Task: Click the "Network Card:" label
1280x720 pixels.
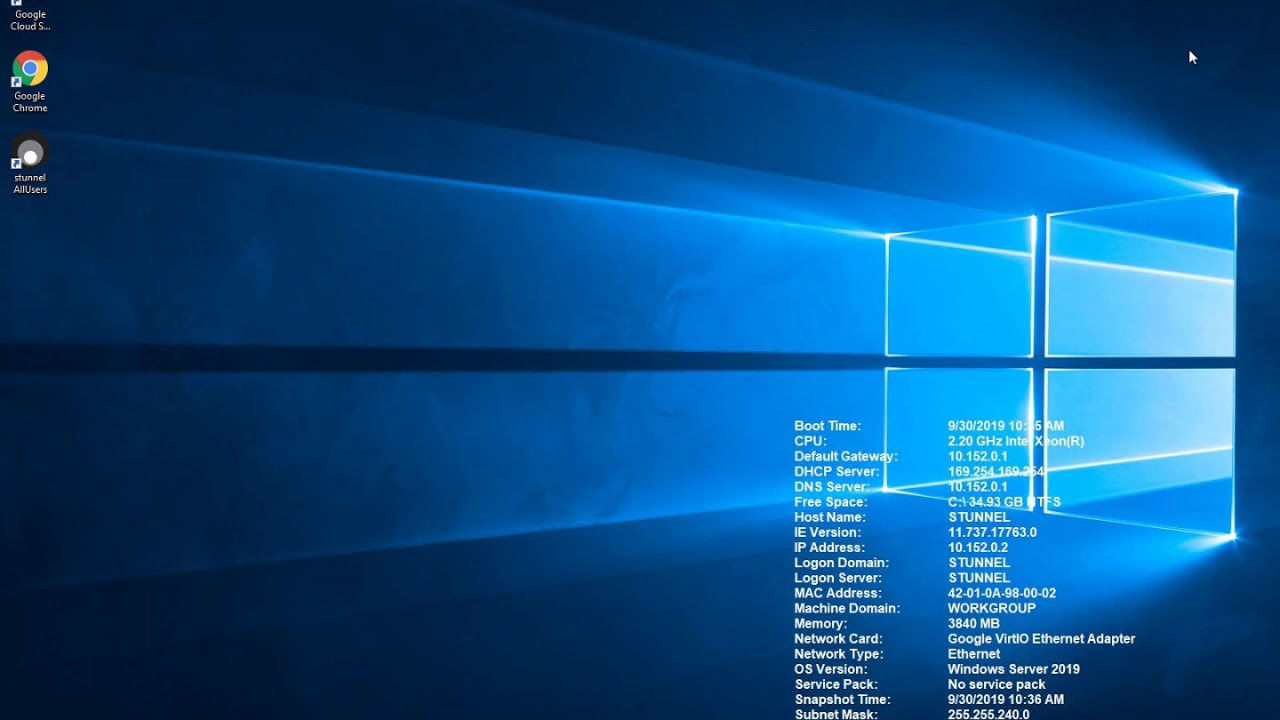Action: [838, 638]
